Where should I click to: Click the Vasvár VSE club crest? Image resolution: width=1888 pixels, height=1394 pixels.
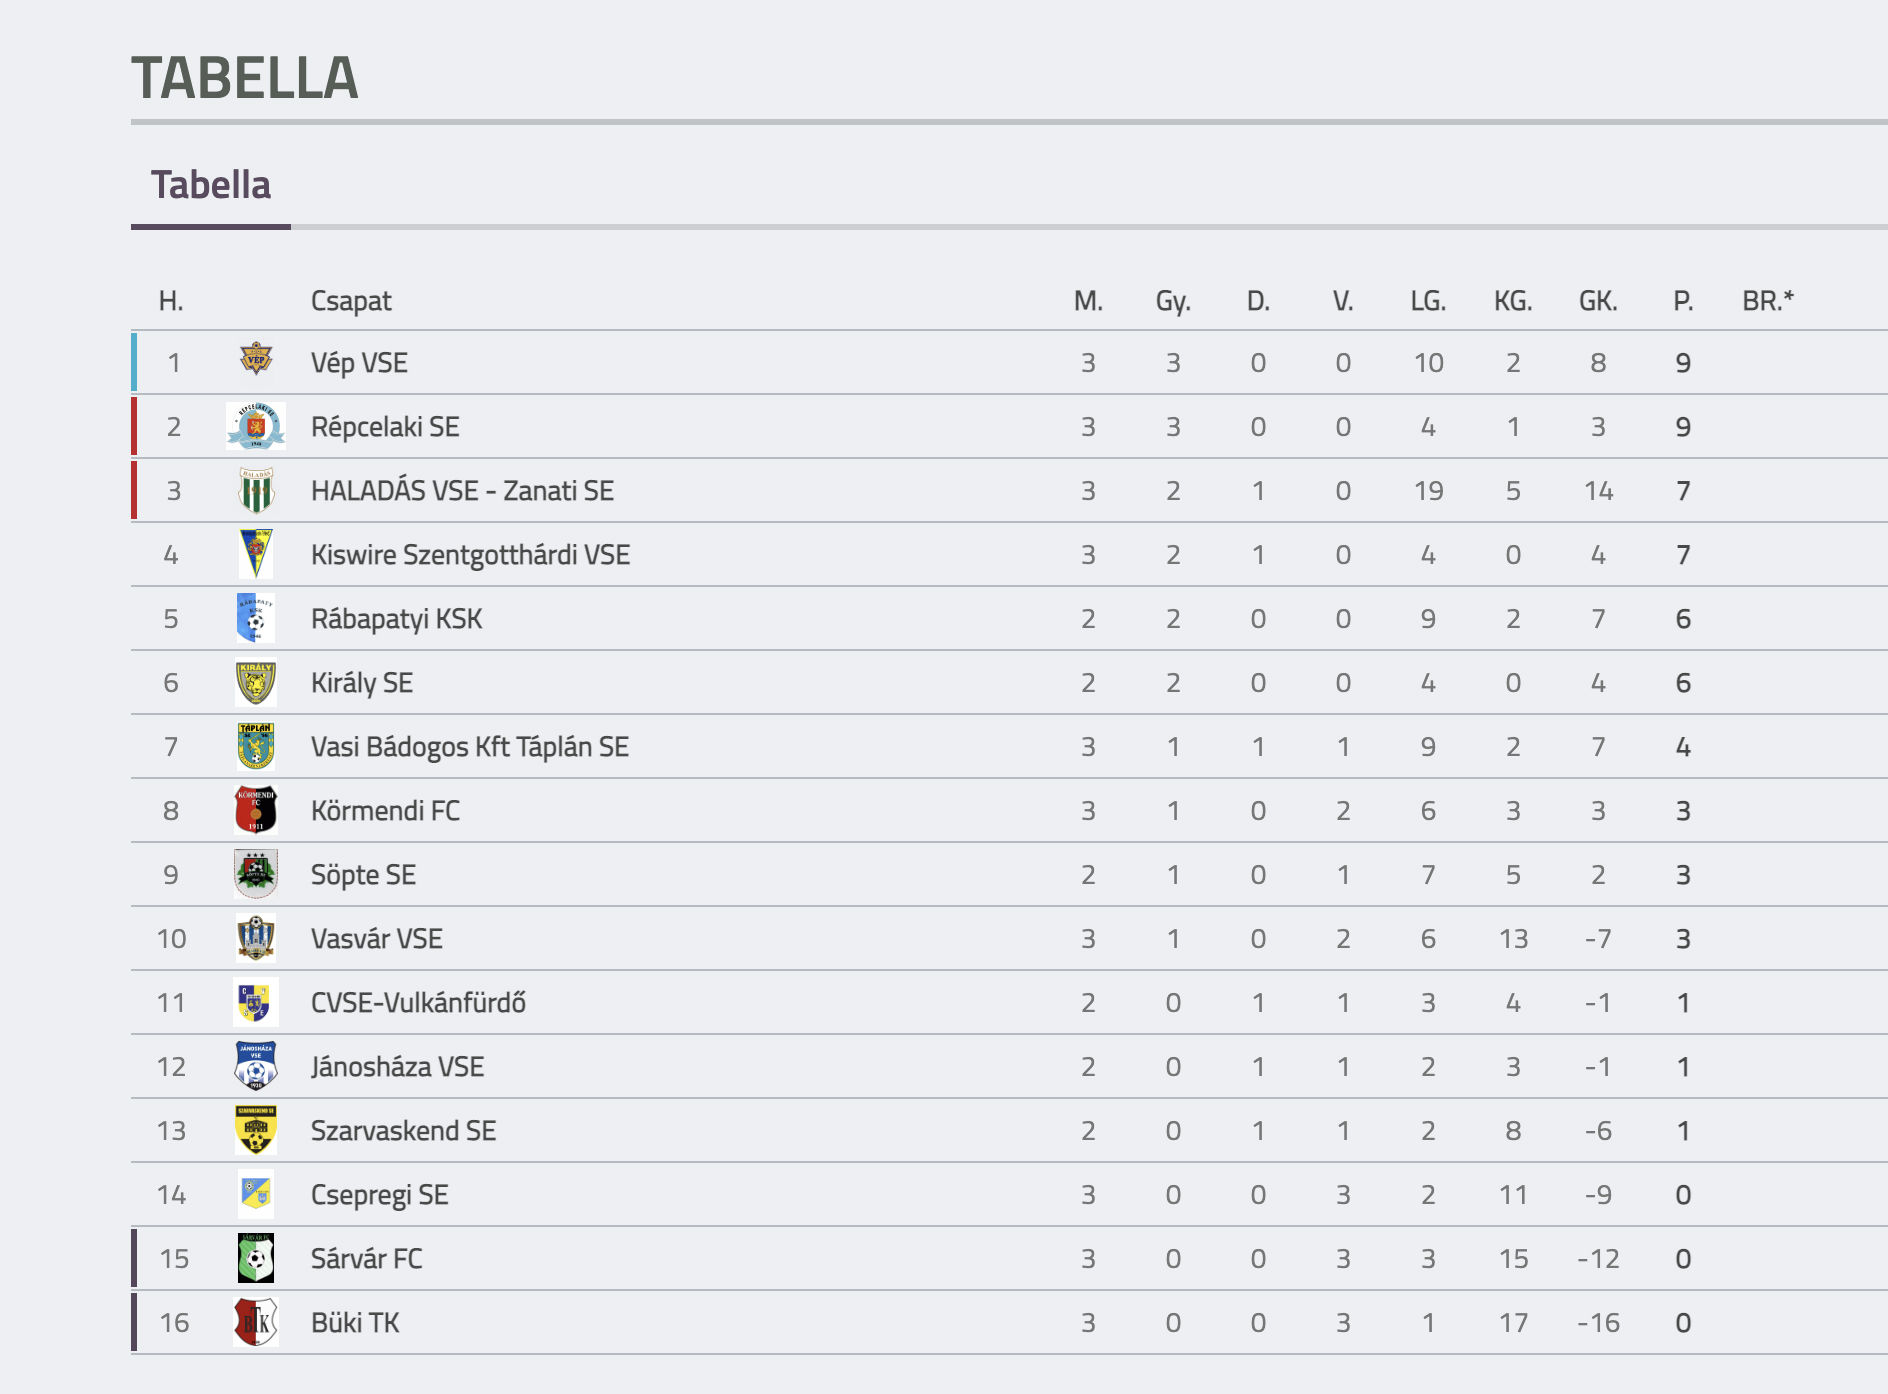pyautogui.click(x=256, y=938)
